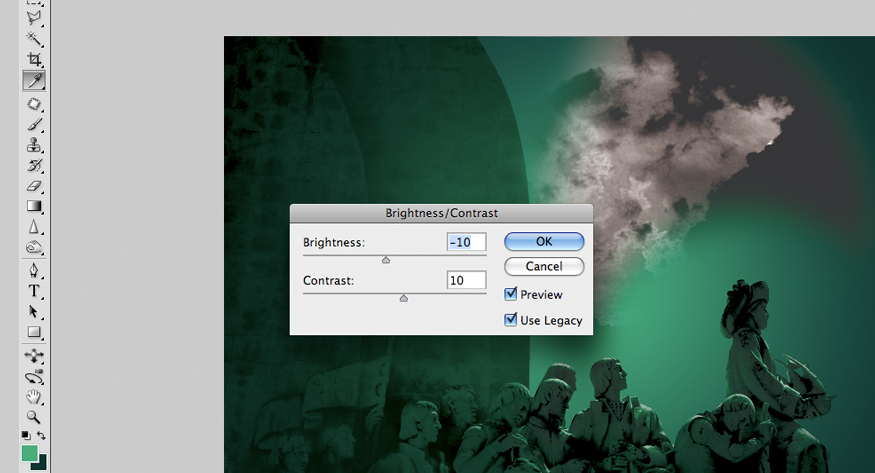The image size is (875, 473).
Task: Select the 3D Orbit camera tool
Action: 33,377
